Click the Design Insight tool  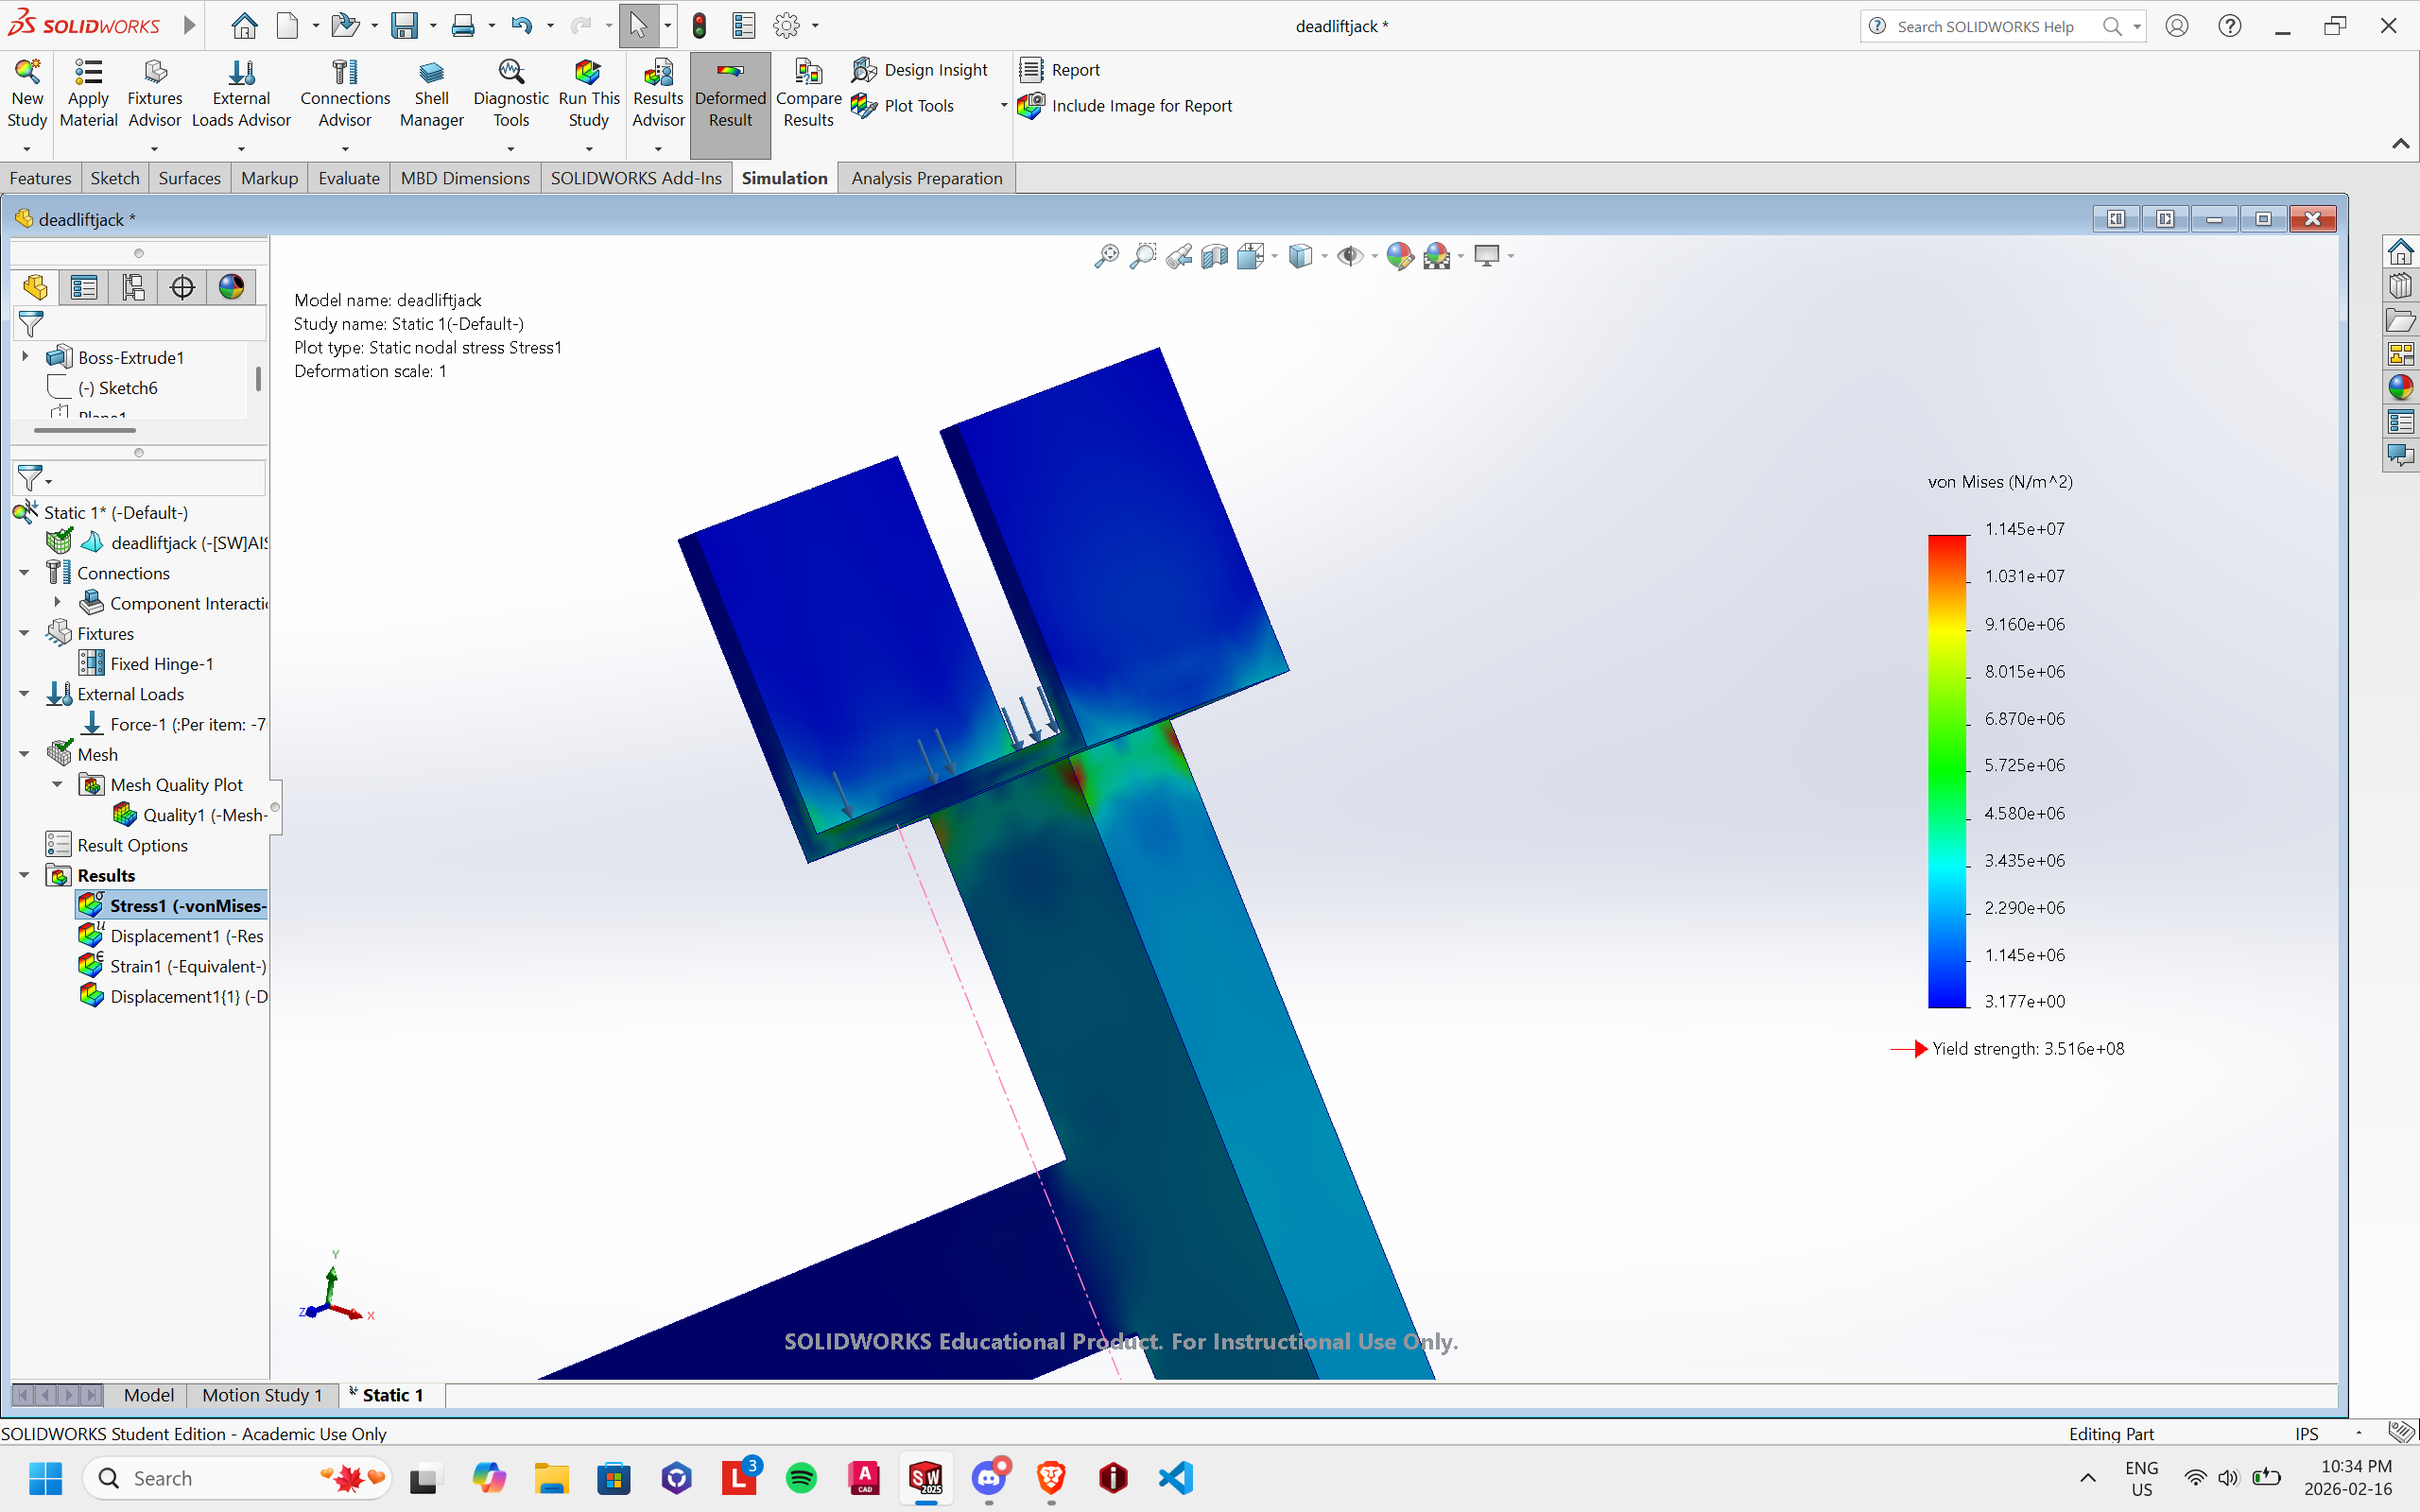[920, 70]
